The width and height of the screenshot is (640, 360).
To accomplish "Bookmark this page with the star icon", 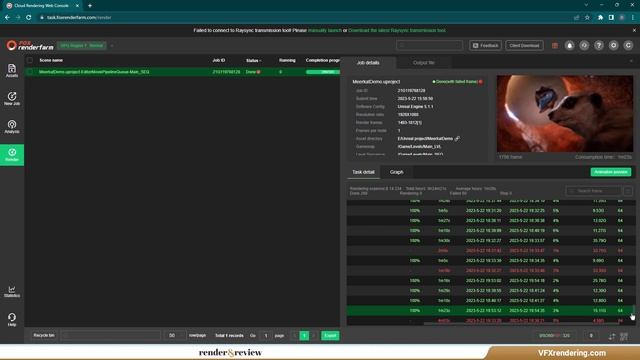I will click(x=587, y=18).
